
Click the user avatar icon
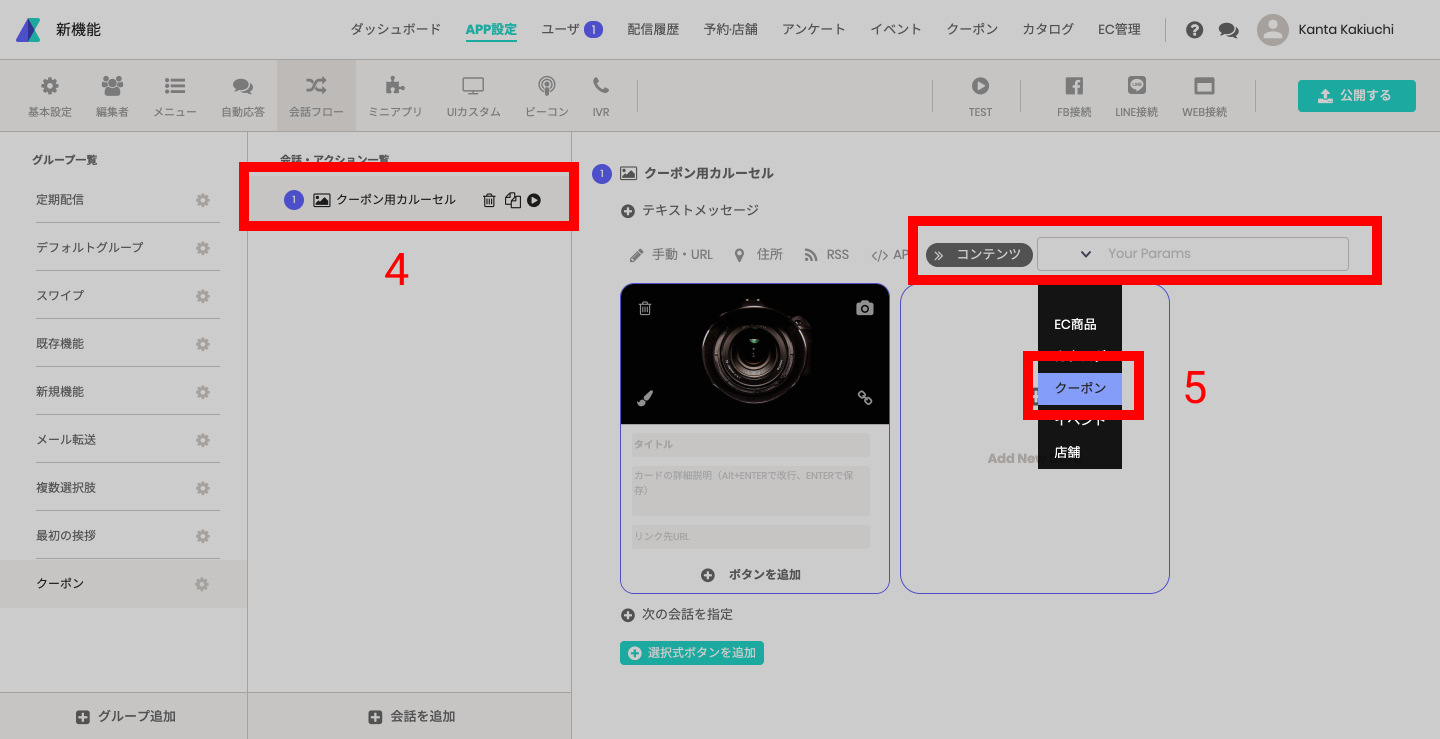(1273, 30)
